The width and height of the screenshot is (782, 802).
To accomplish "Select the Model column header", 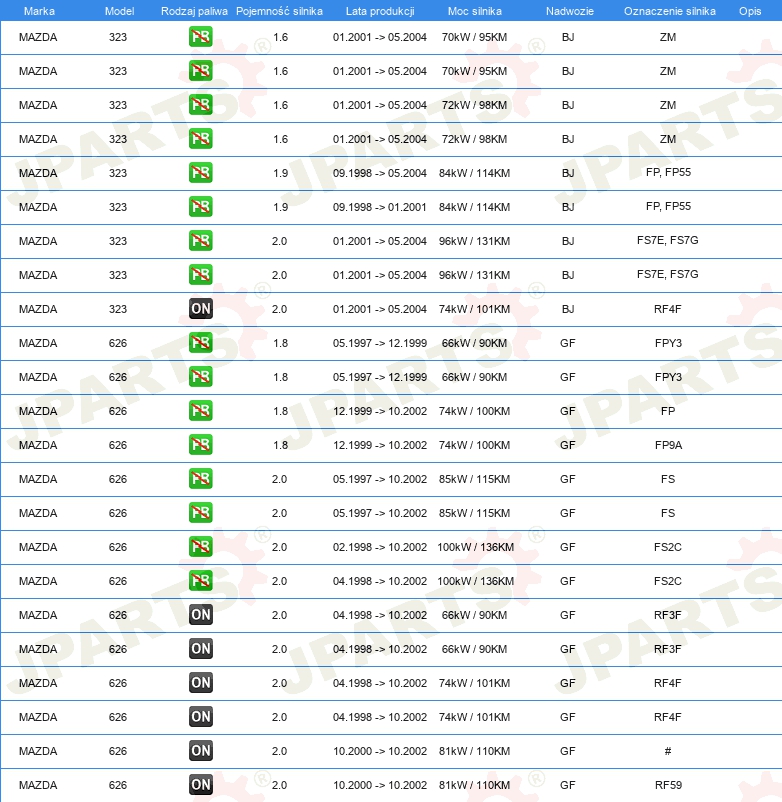I will click(119, 11).
